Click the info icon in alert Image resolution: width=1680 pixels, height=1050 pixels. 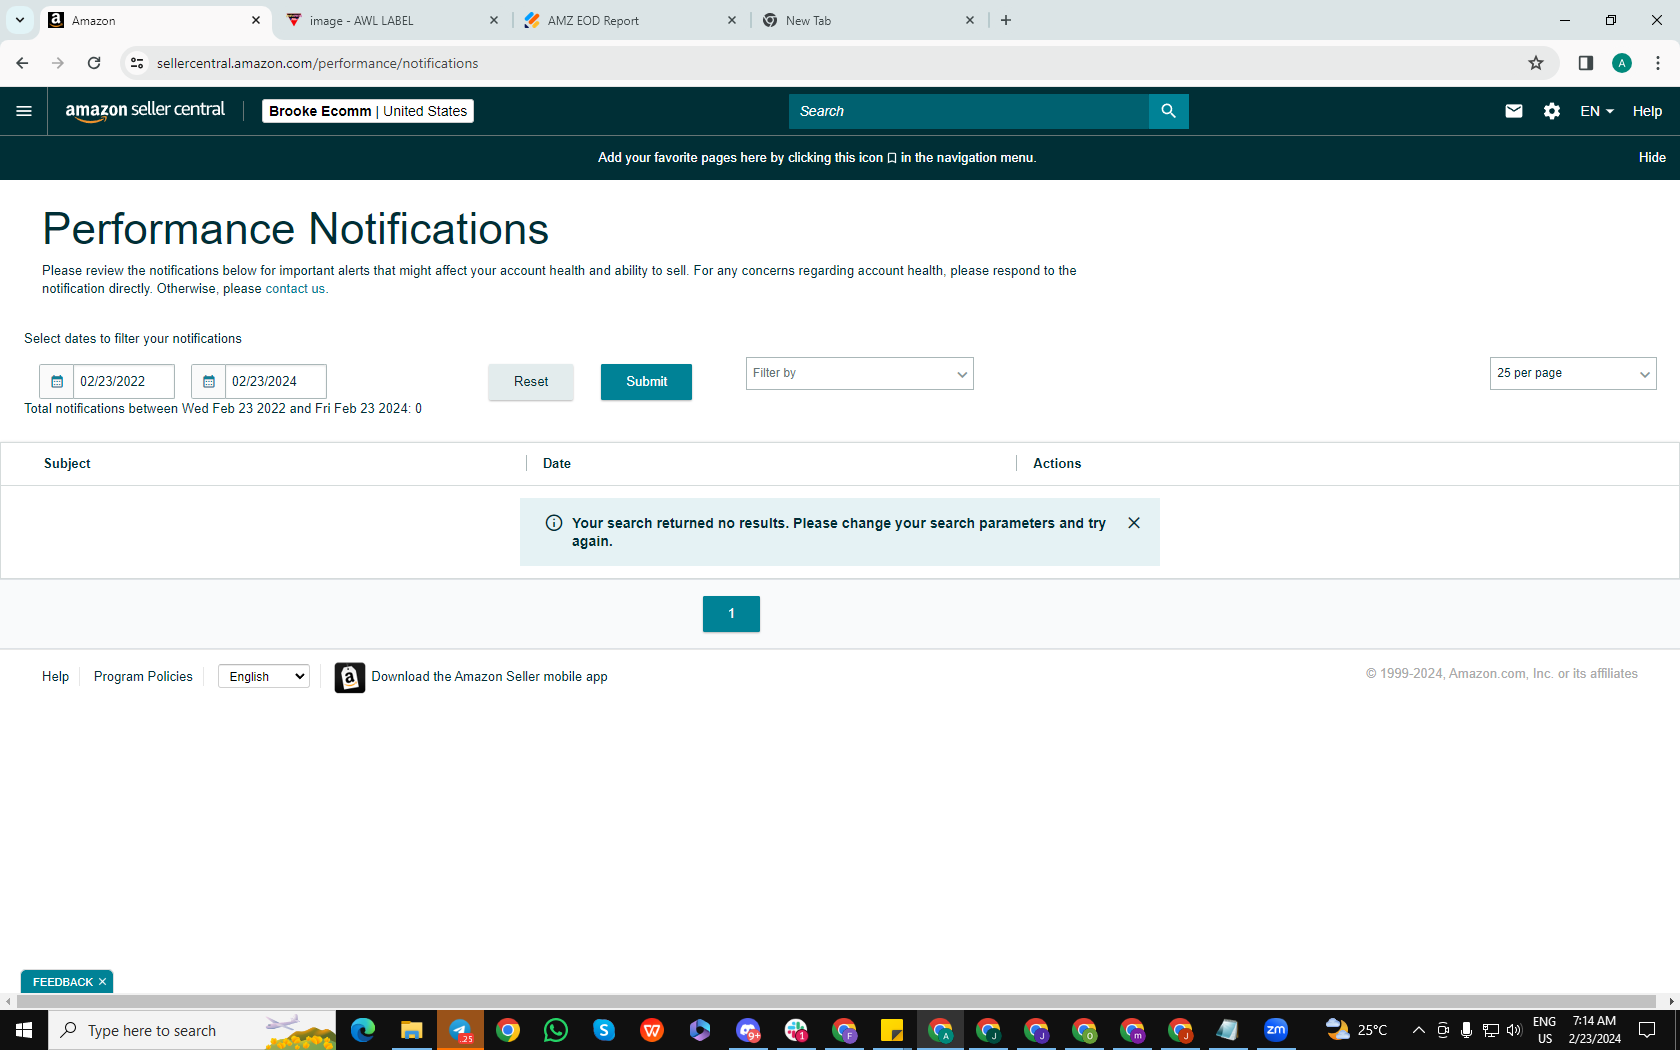tap(554, 523)
